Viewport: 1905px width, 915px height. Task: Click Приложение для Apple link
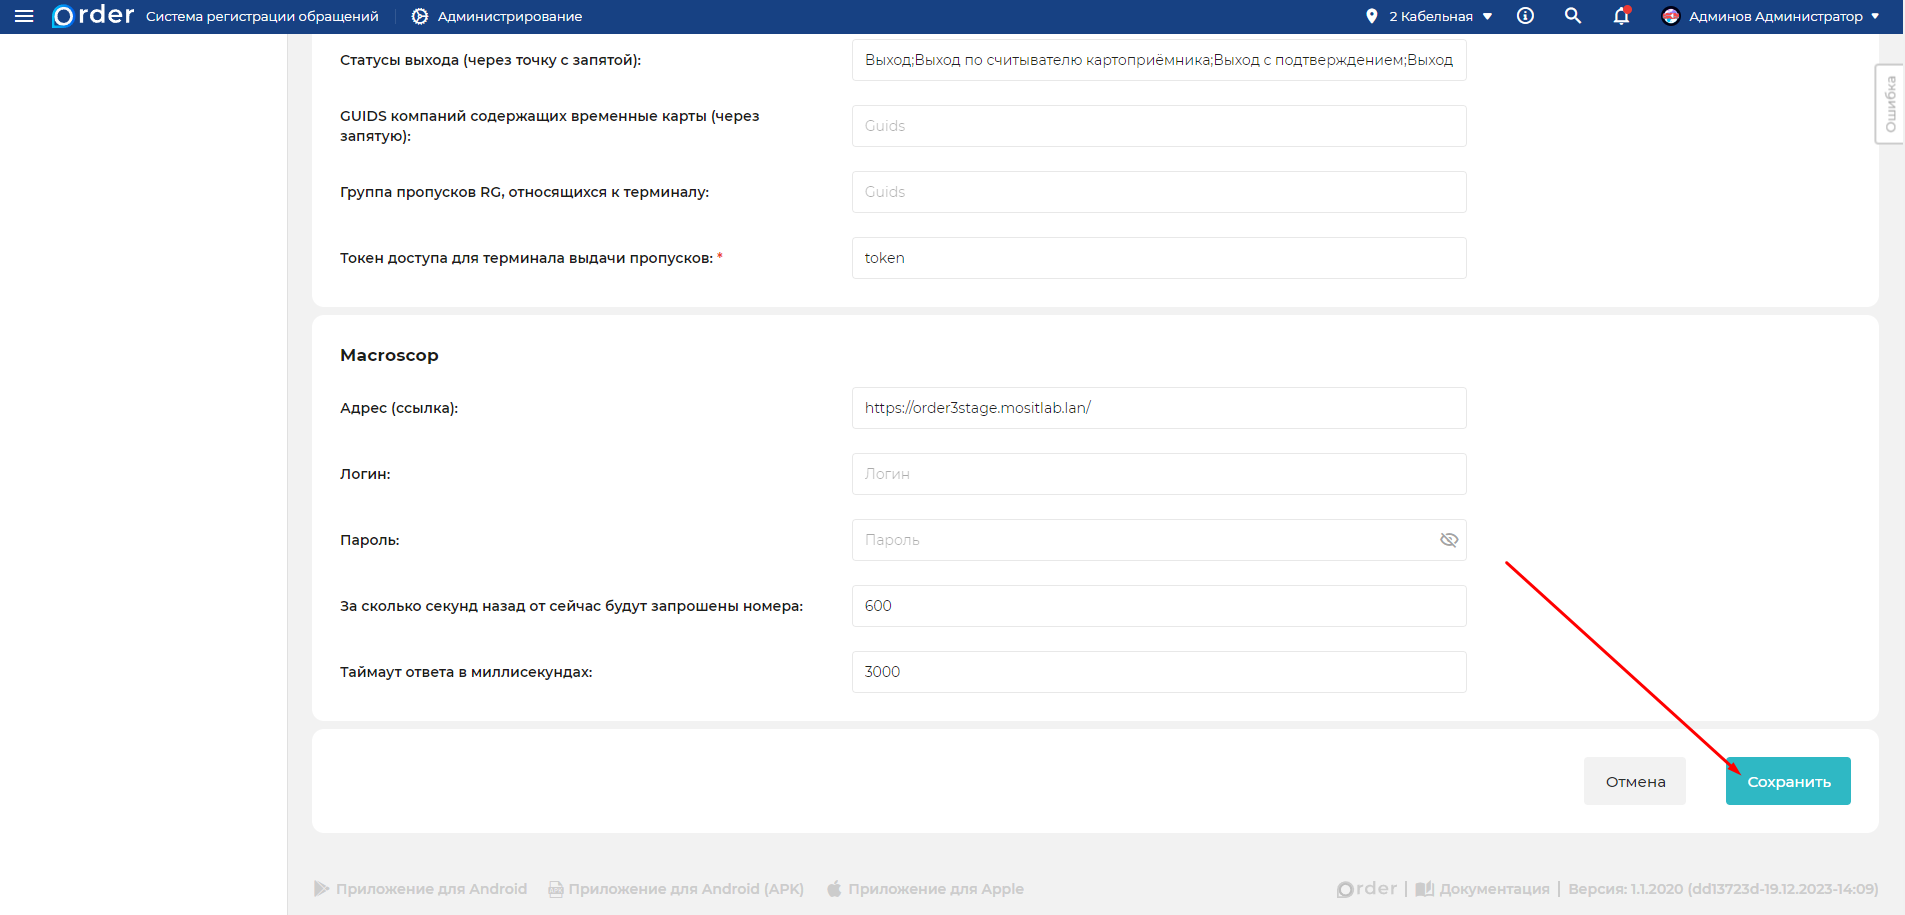[935, 889]
